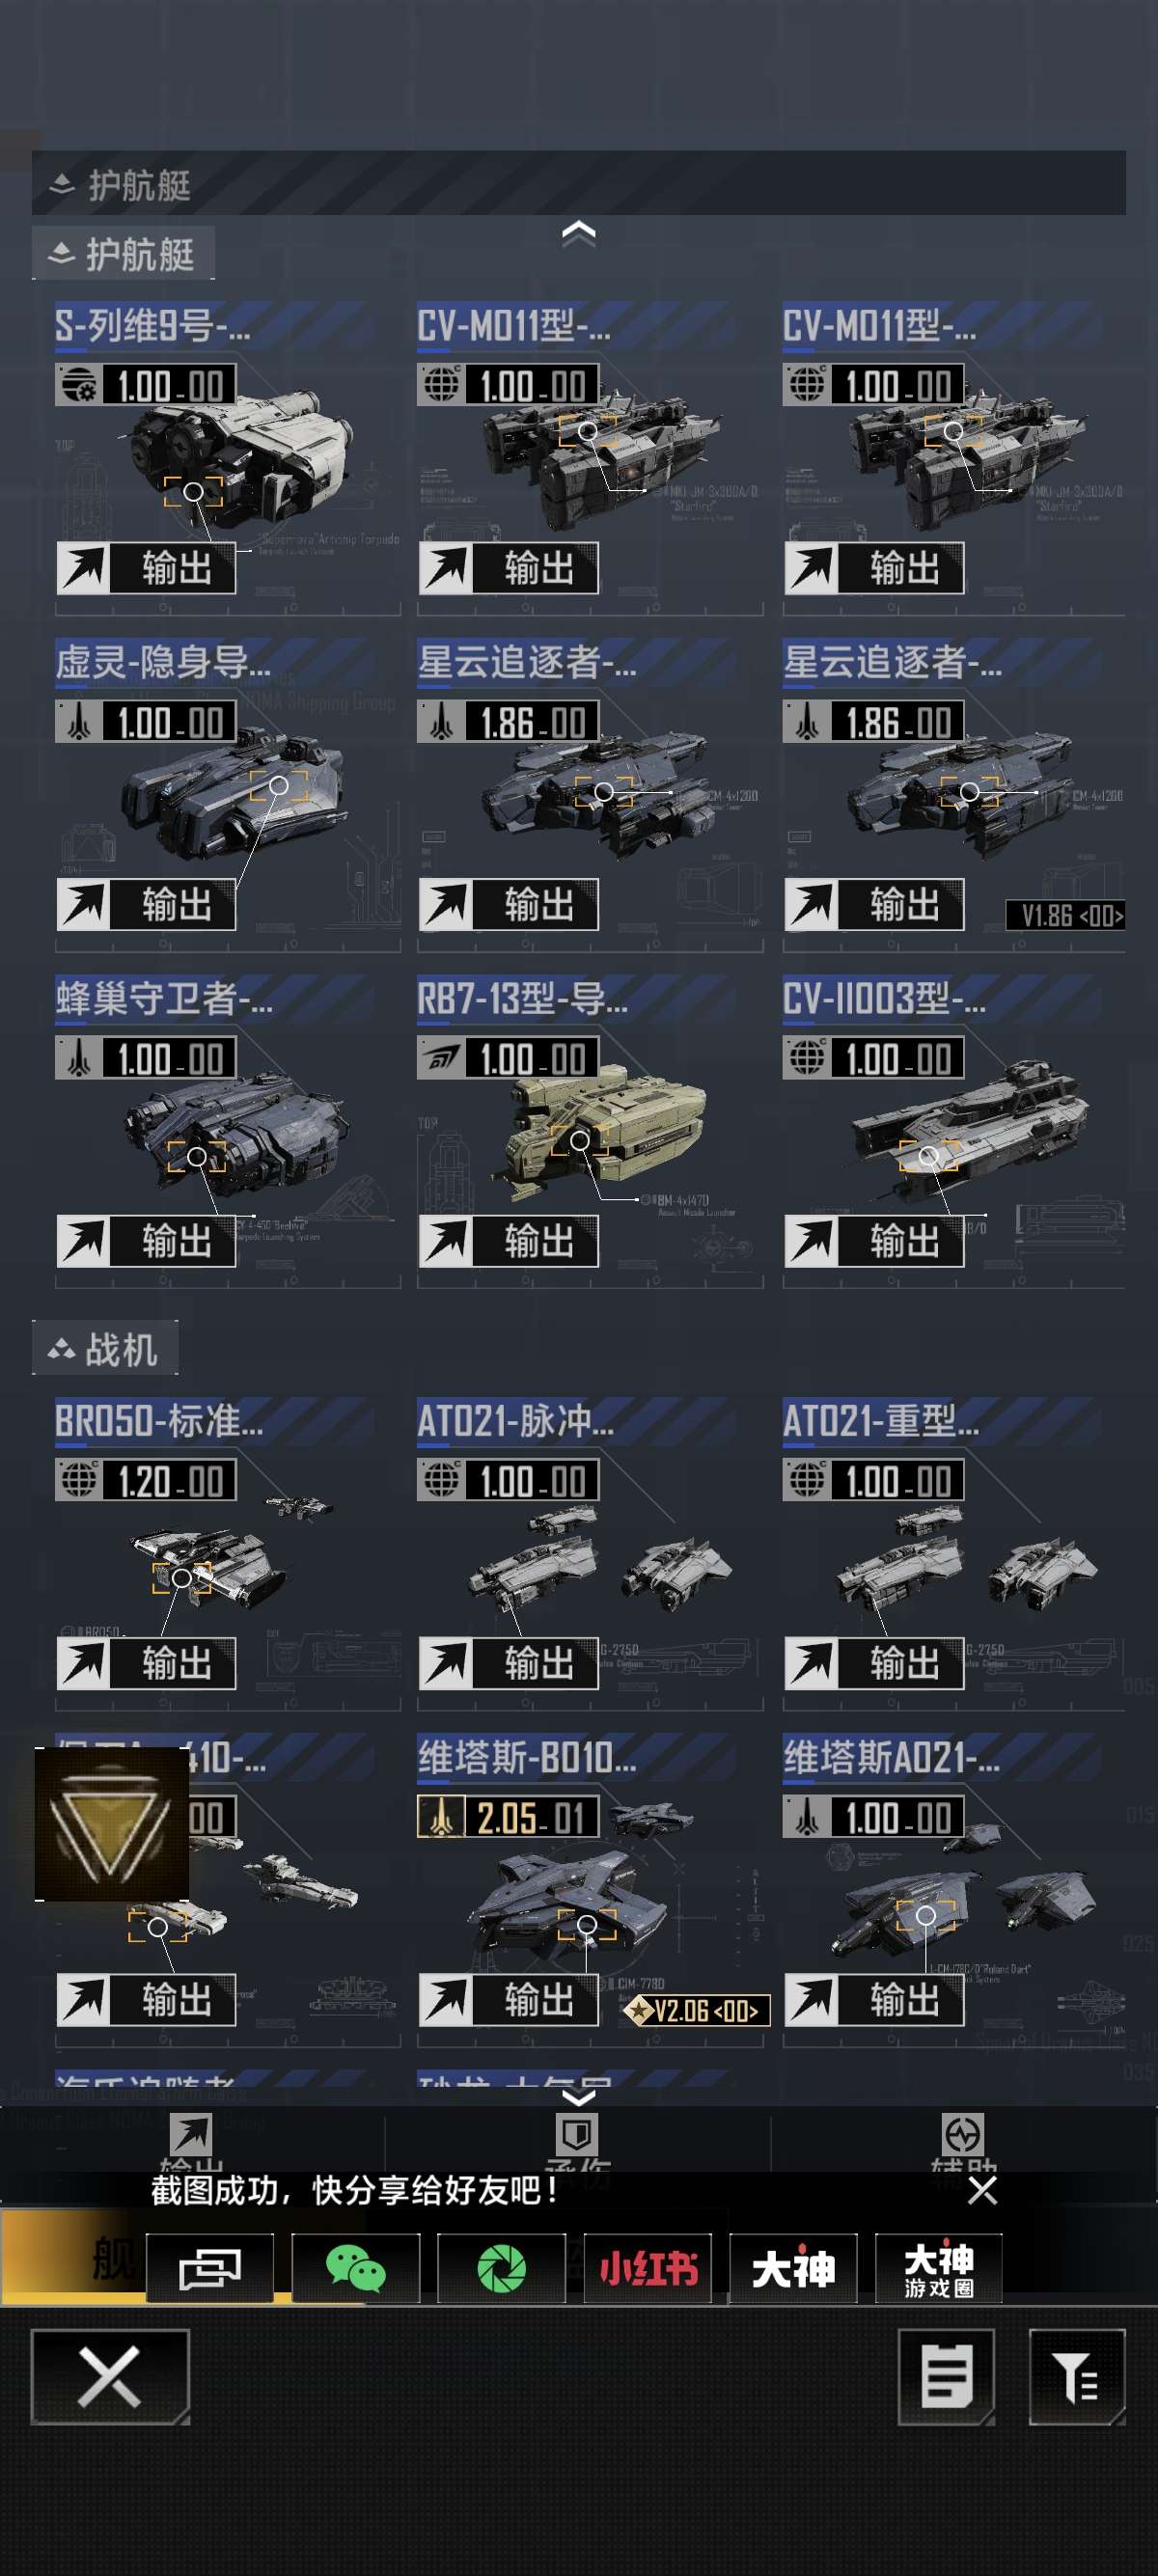Screen dimensions: 1158x2576
Task: Click 输出 button on RB7-13型 card
Action: (x=508, y=1240)
